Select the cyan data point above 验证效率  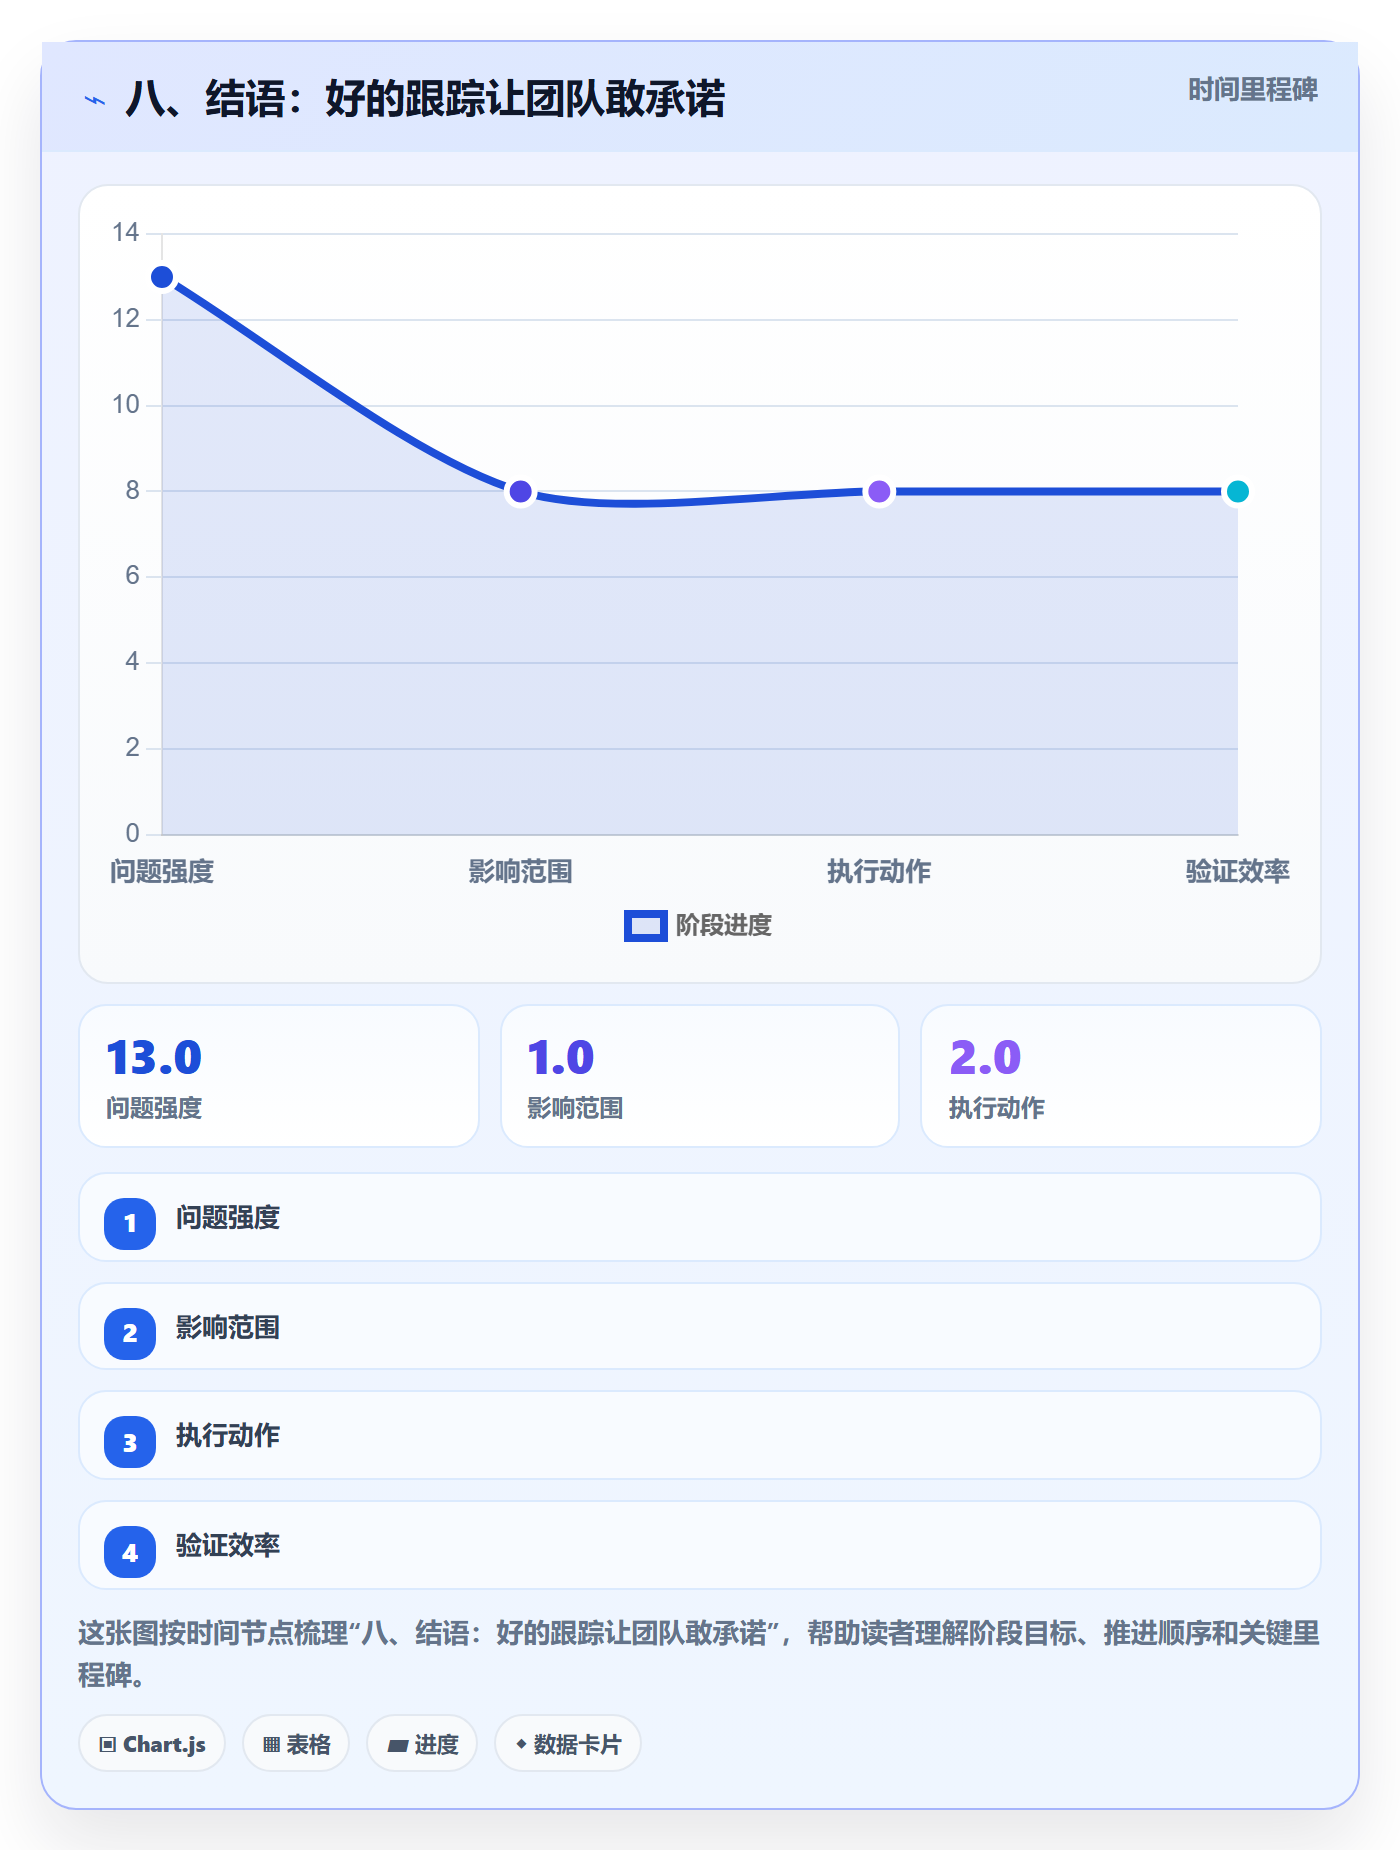pos(1237,491)
